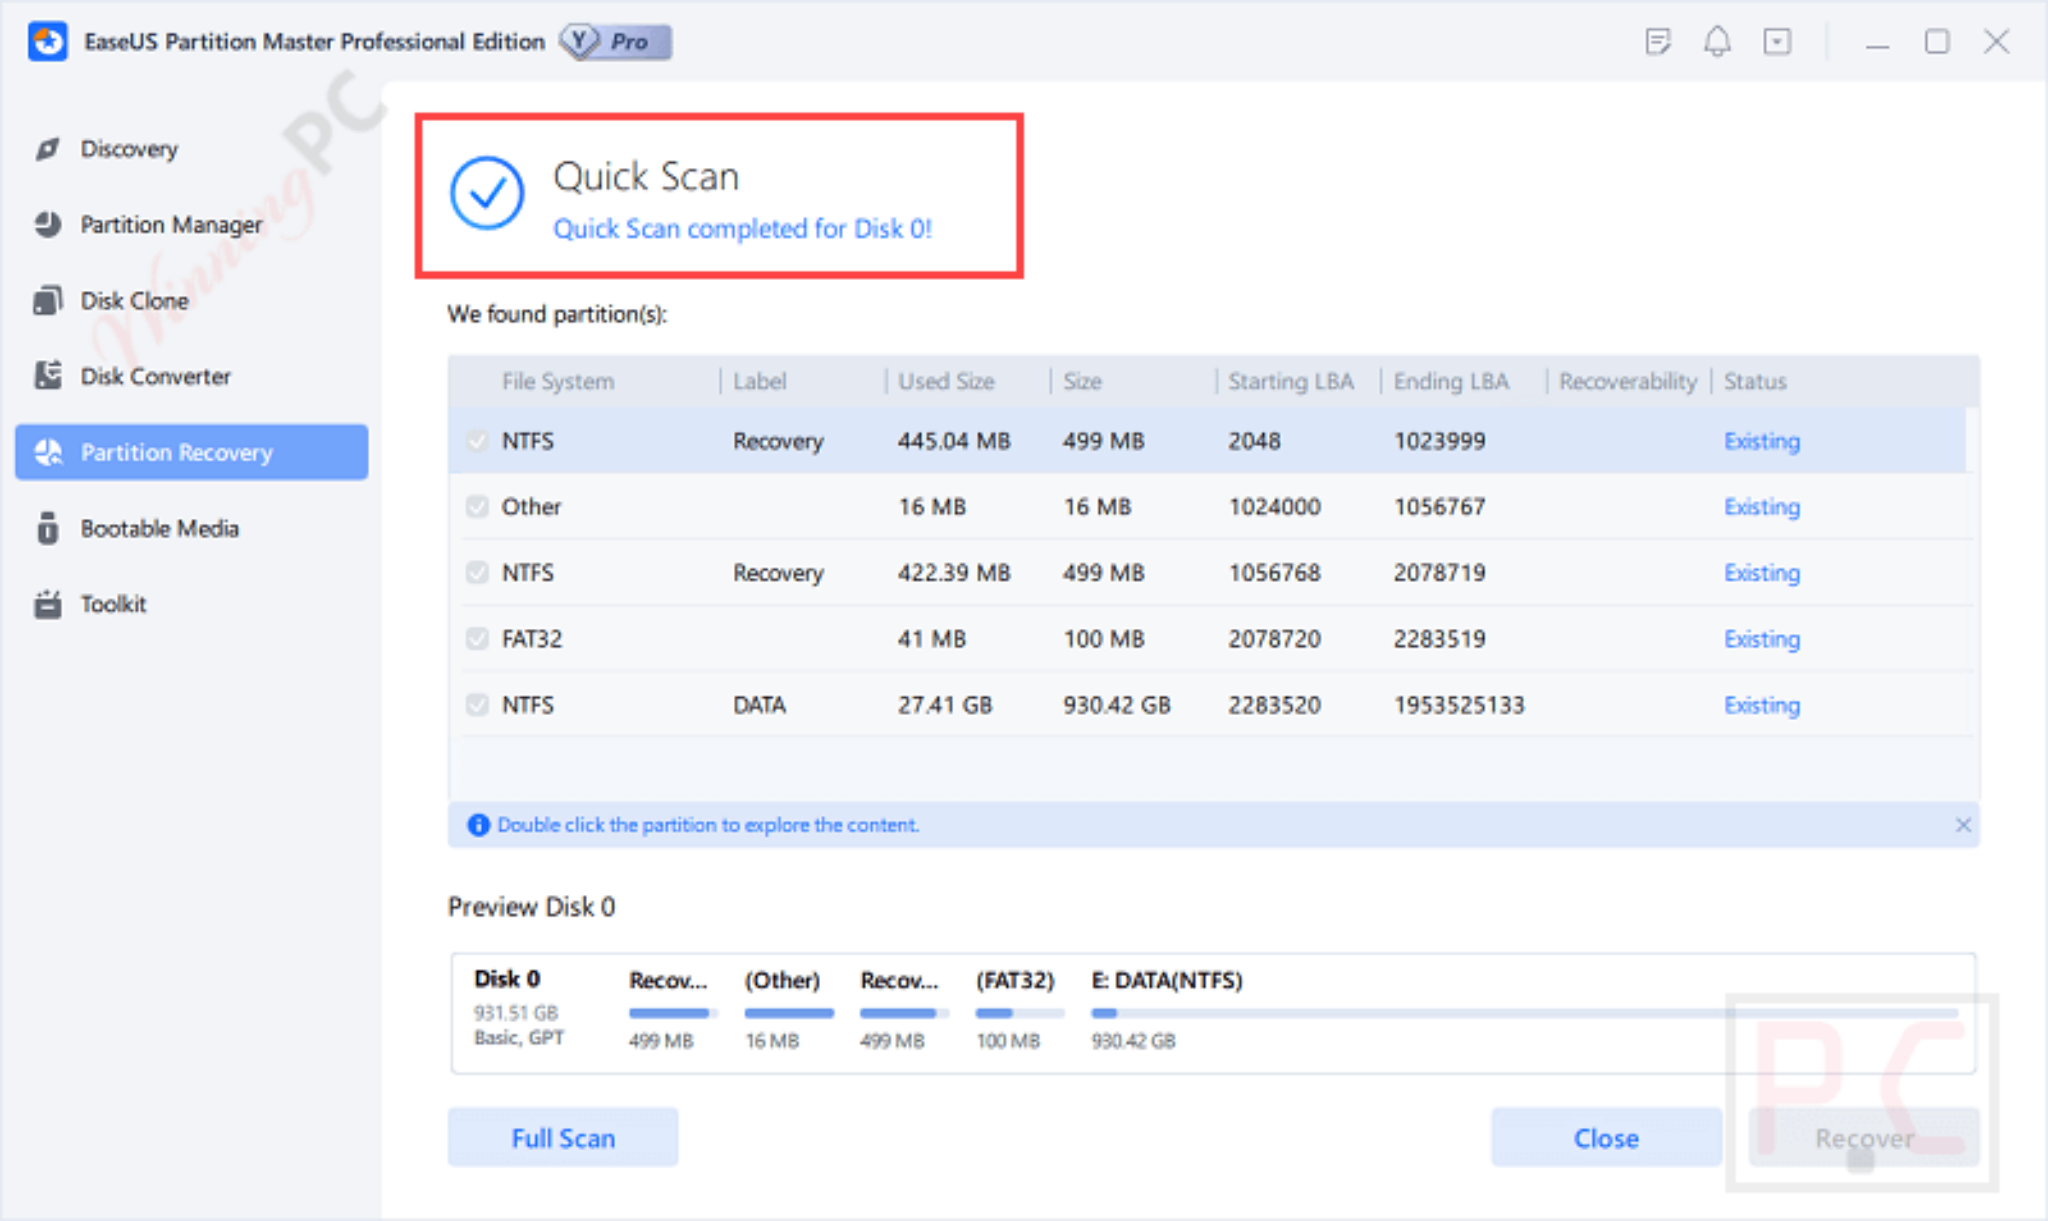Open the notifications bell
The height and width of the screenshot is (1221, 2048).
[x=1718, y=41]
